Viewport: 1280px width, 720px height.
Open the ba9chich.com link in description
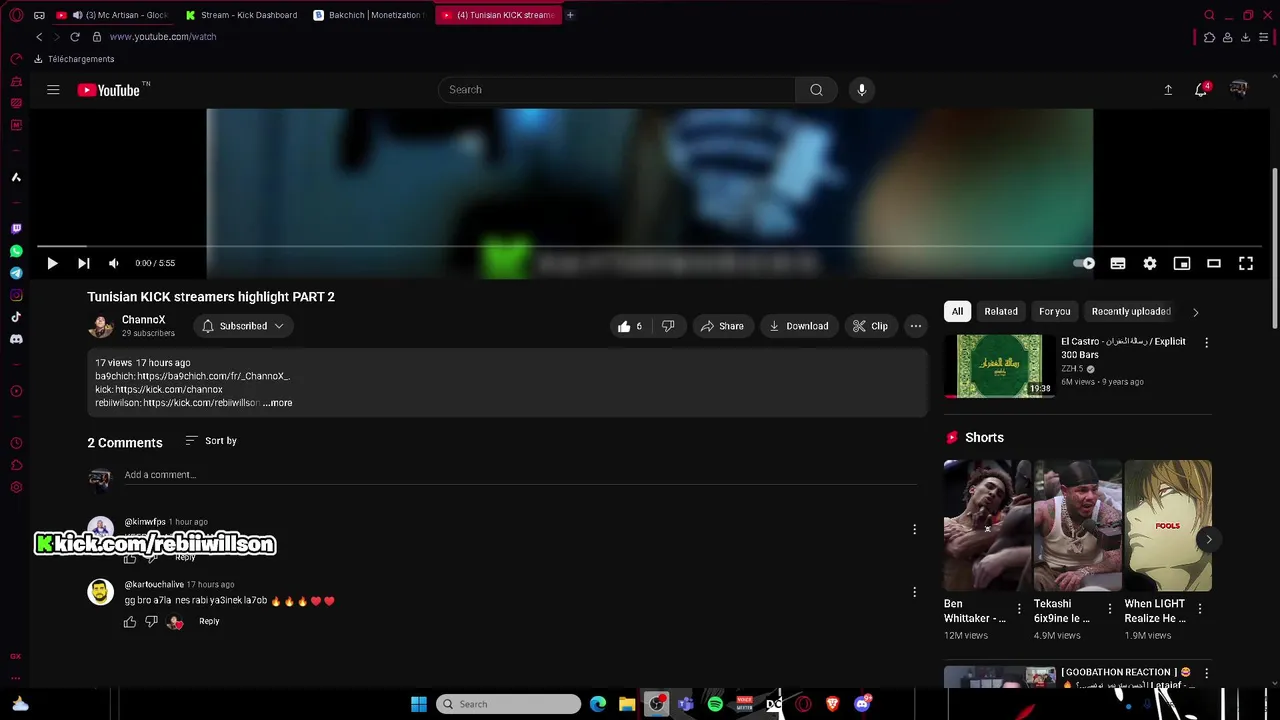click(x=214, y=376)
